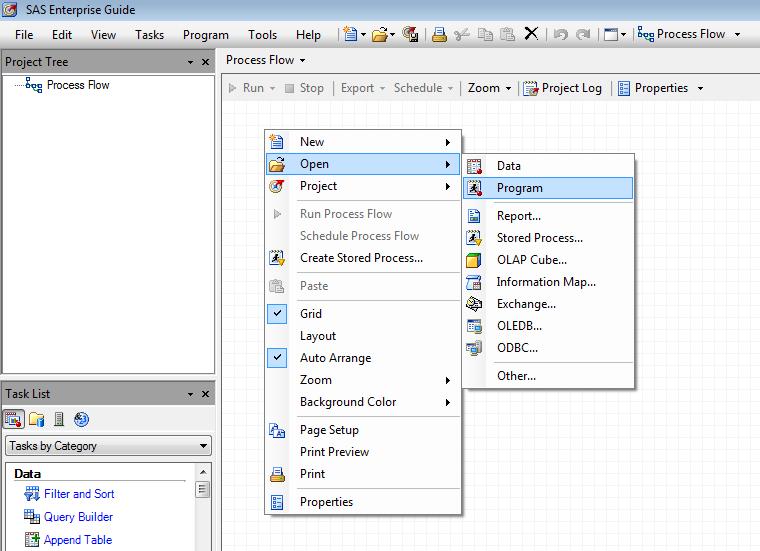760x551 pixels.
Task: Click the ODBC submenu icon
Action: click(x=474, y=348)
